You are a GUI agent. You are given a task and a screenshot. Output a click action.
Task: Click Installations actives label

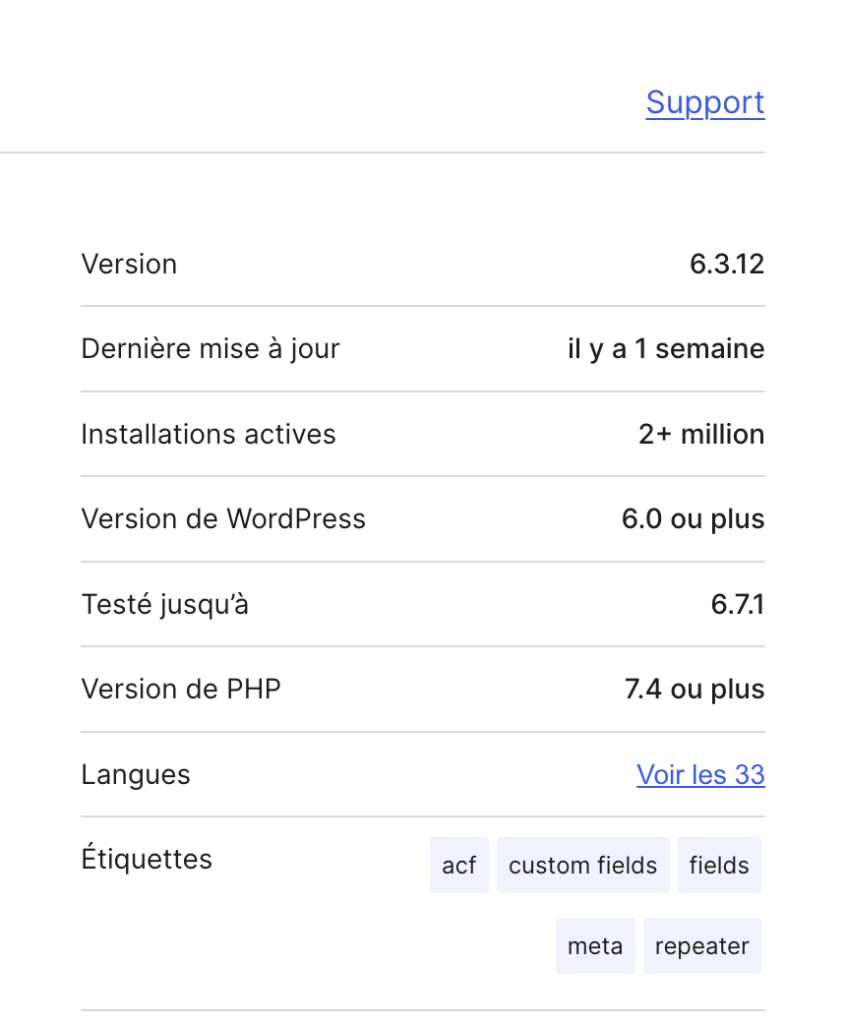click(208, 433)
